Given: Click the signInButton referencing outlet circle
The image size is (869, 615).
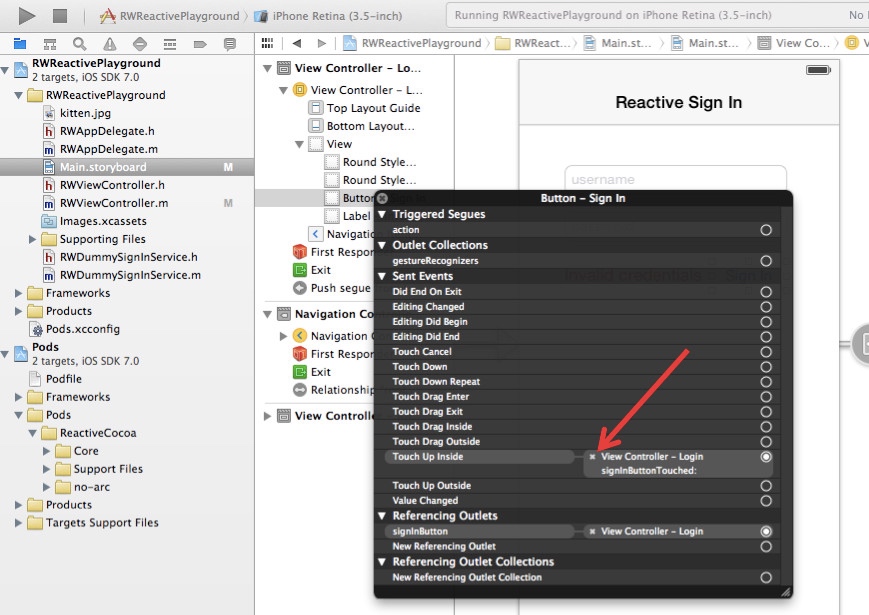Looking at the screenshot, I should (766, 531).
